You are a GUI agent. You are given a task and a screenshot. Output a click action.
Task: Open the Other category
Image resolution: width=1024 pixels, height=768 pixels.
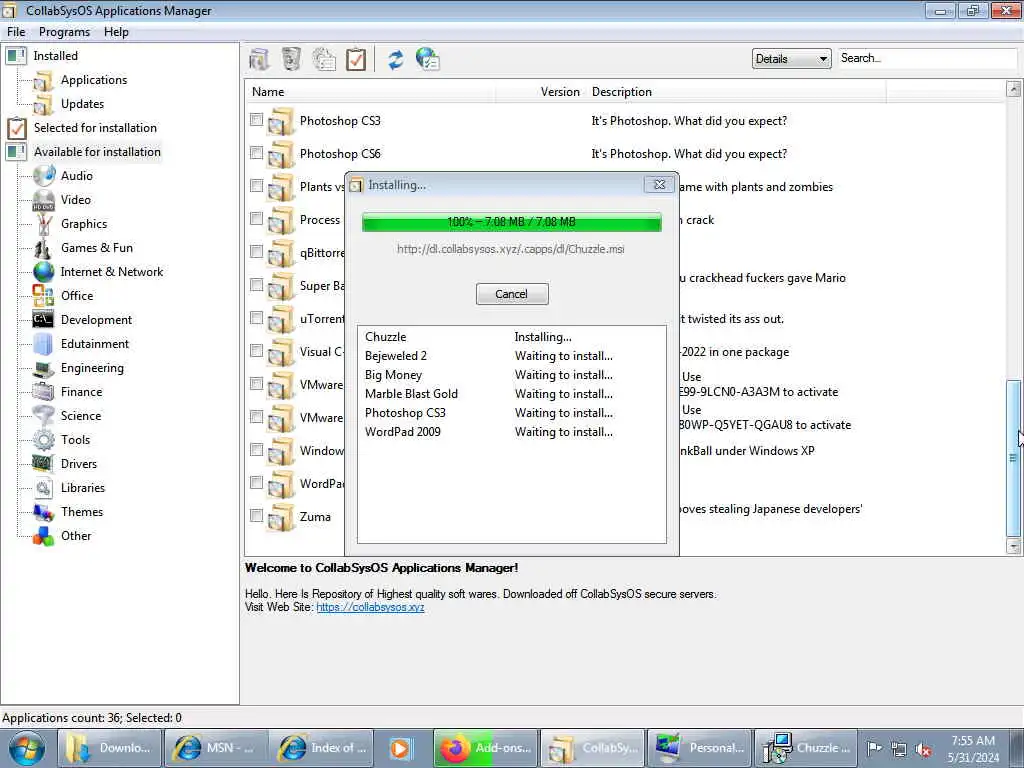coord(76,536)
